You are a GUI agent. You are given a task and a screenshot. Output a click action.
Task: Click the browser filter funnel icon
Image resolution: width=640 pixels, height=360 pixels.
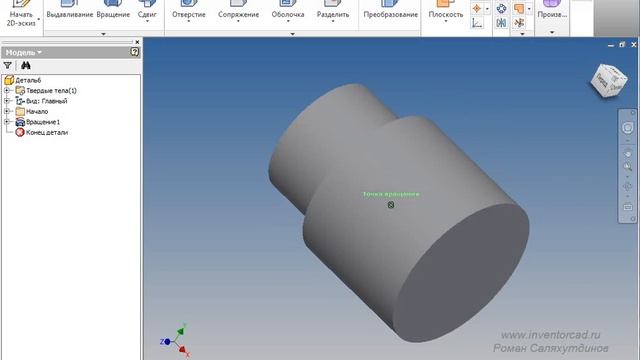coord(7,65)
